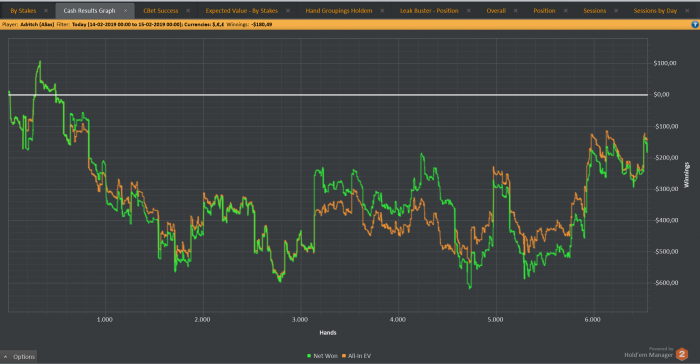Click the 6.000 hands axis label

[x=592, y=320]
